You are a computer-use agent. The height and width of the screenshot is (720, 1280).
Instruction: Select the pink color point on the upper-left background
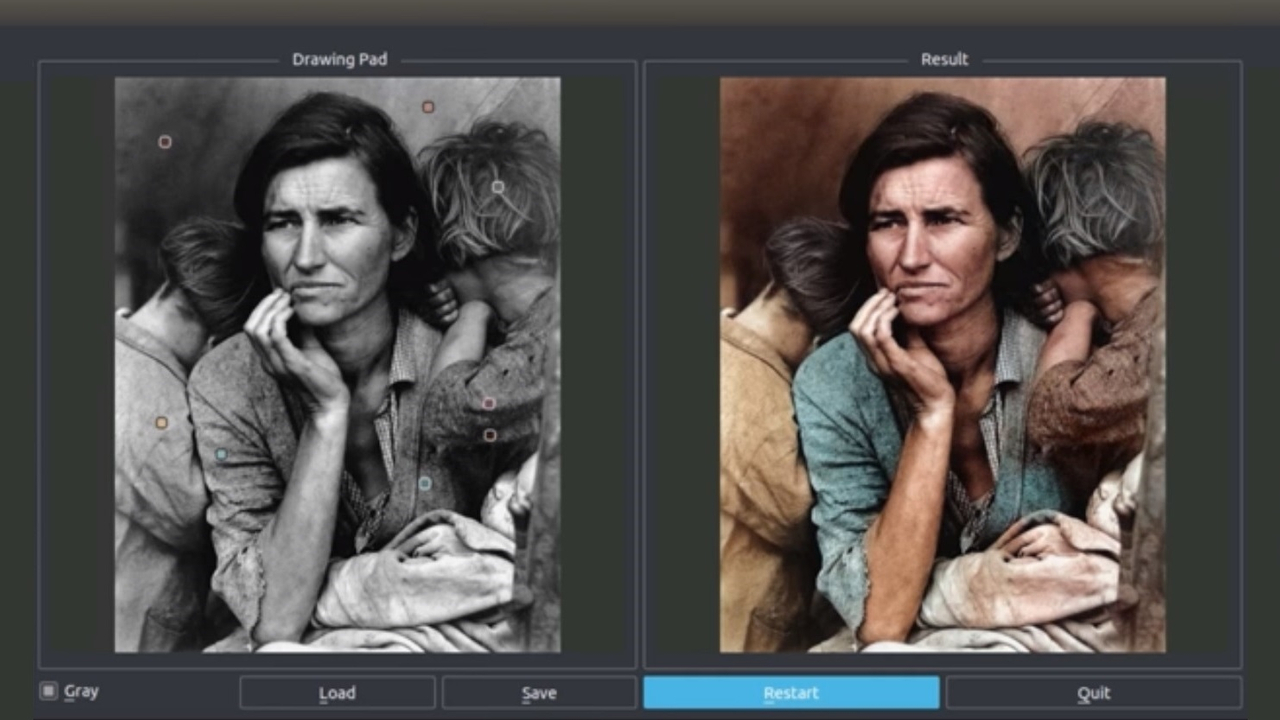[165, 142]
